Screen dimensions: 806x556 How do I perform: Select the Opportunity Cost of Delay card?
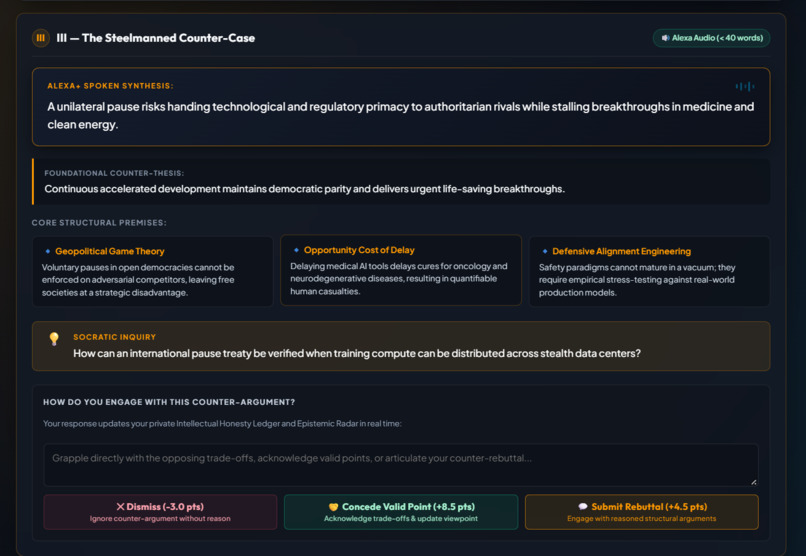coord(401,270)
